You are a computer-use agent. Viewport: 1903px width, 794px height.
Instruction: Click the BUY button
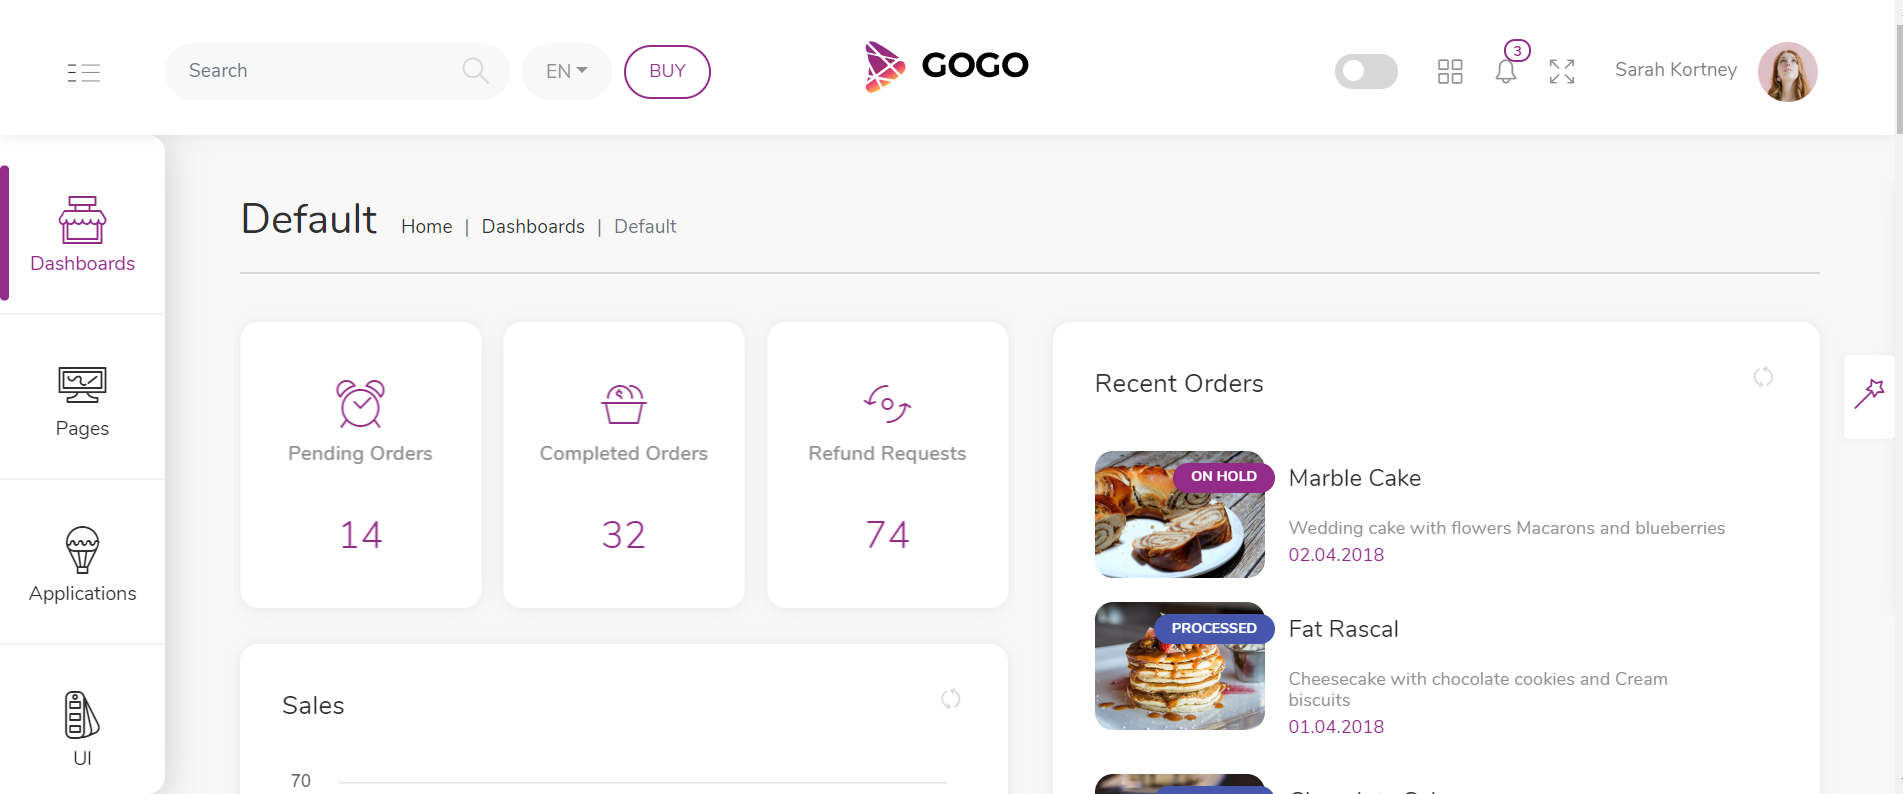click(667, 71)
